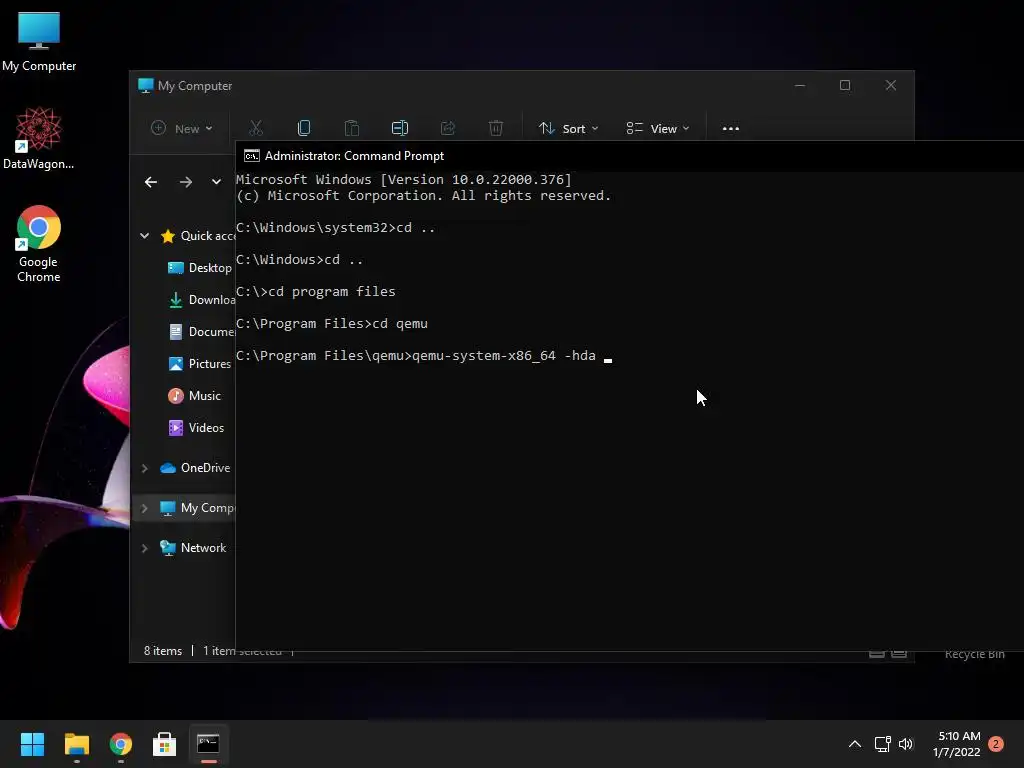
Task: Click the Copy icon in Explorer toolbar
Action: tap(304, 128)
